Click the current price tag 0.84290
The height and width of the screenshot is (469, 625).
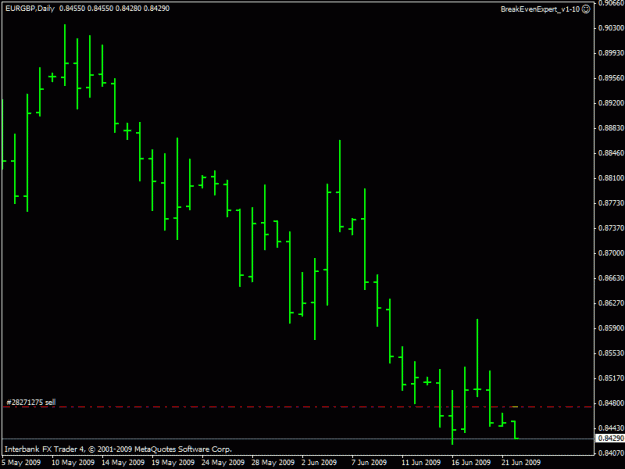(610, 438)
